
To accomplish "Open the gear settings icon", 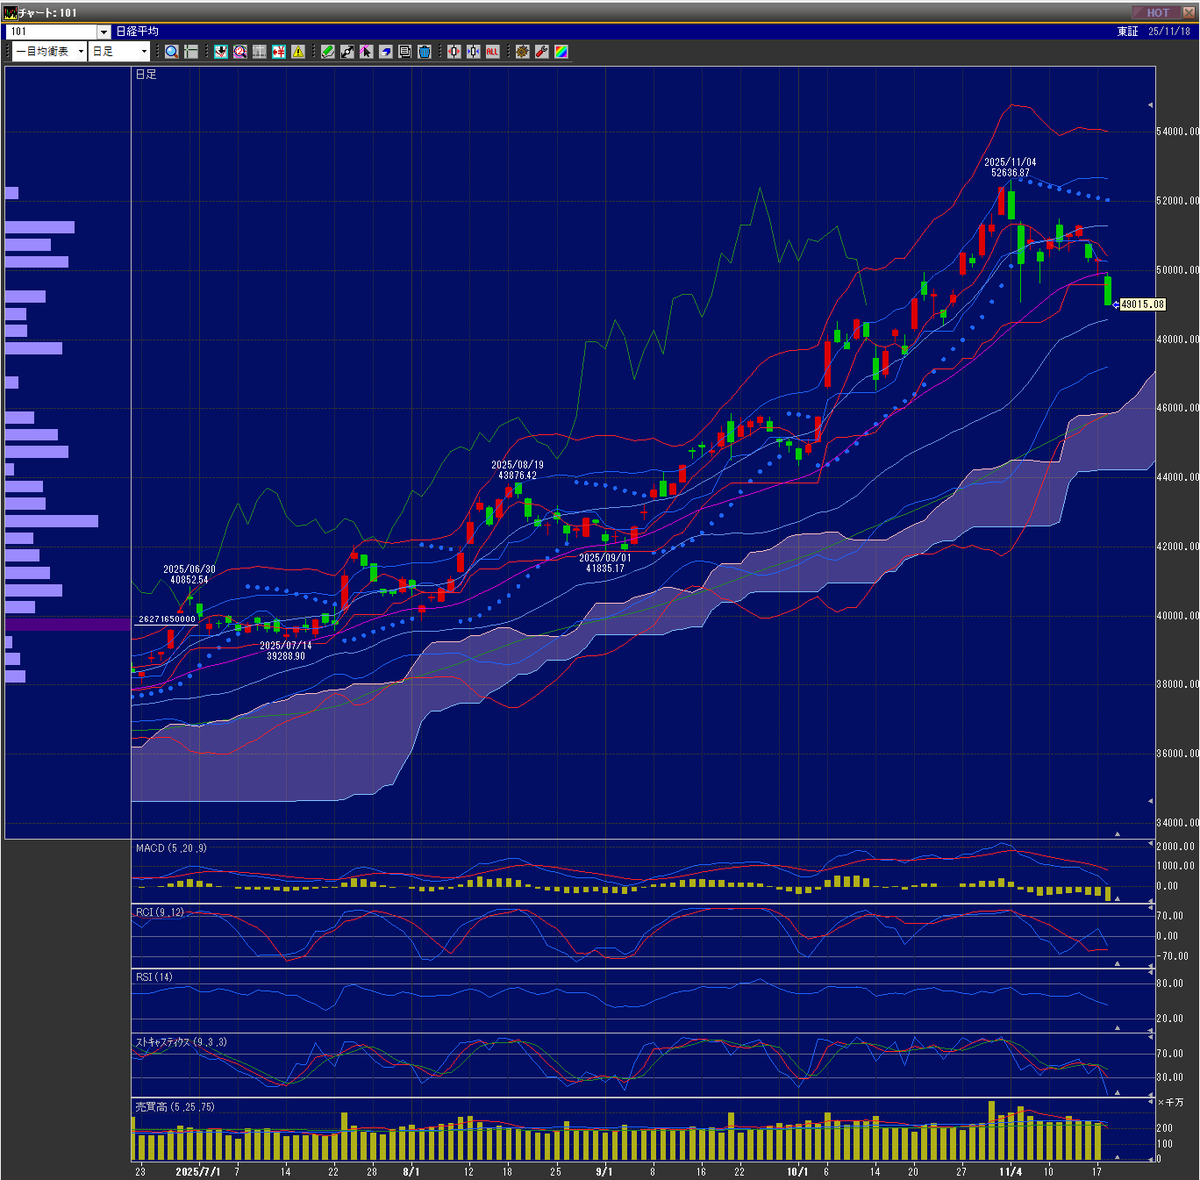I will [522, 51].
